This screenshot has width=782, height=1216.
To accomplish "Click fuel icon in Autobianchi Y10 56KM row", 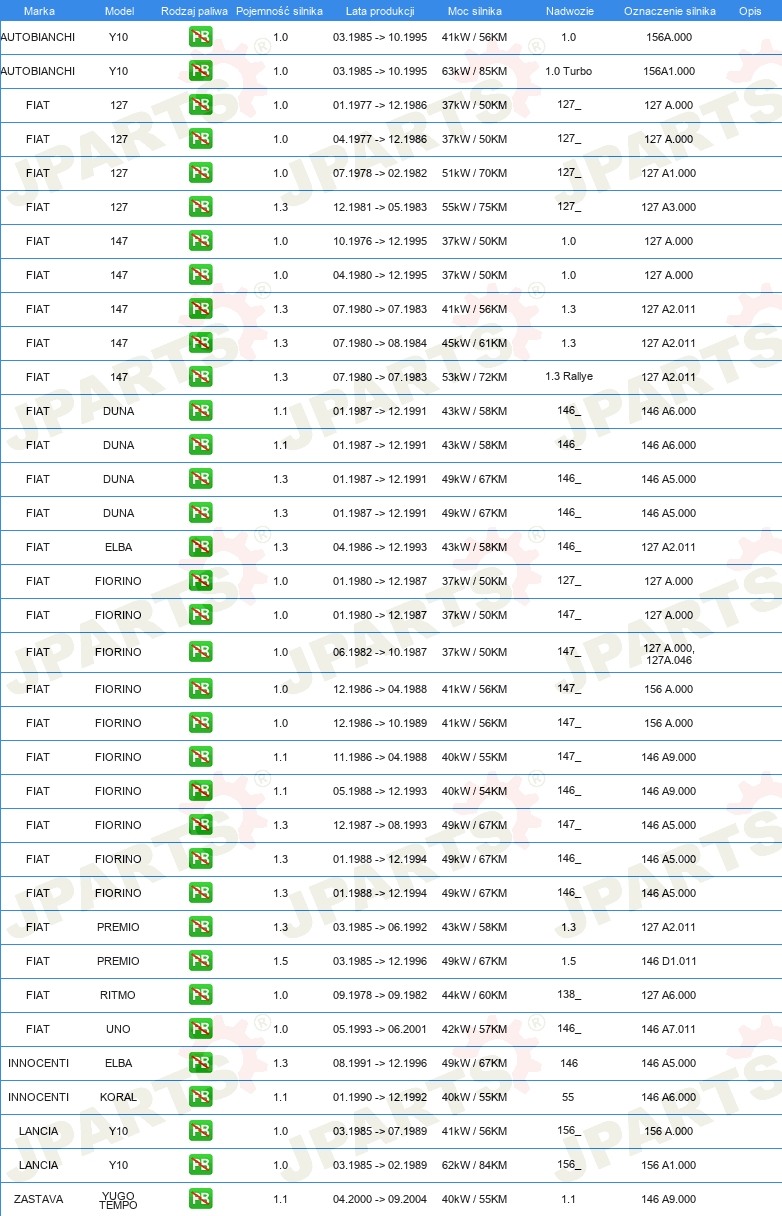I will click(x=200, y=37).
